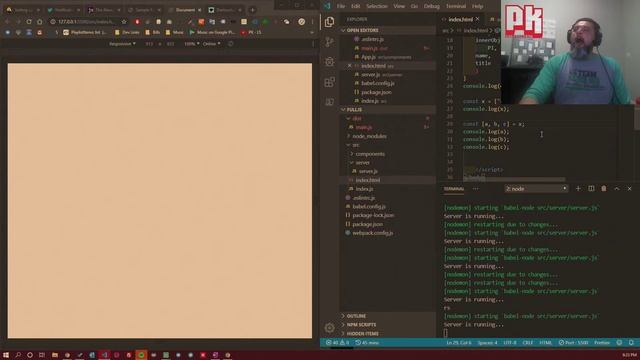Click the feedback smiley in status bar

[619, 343]
